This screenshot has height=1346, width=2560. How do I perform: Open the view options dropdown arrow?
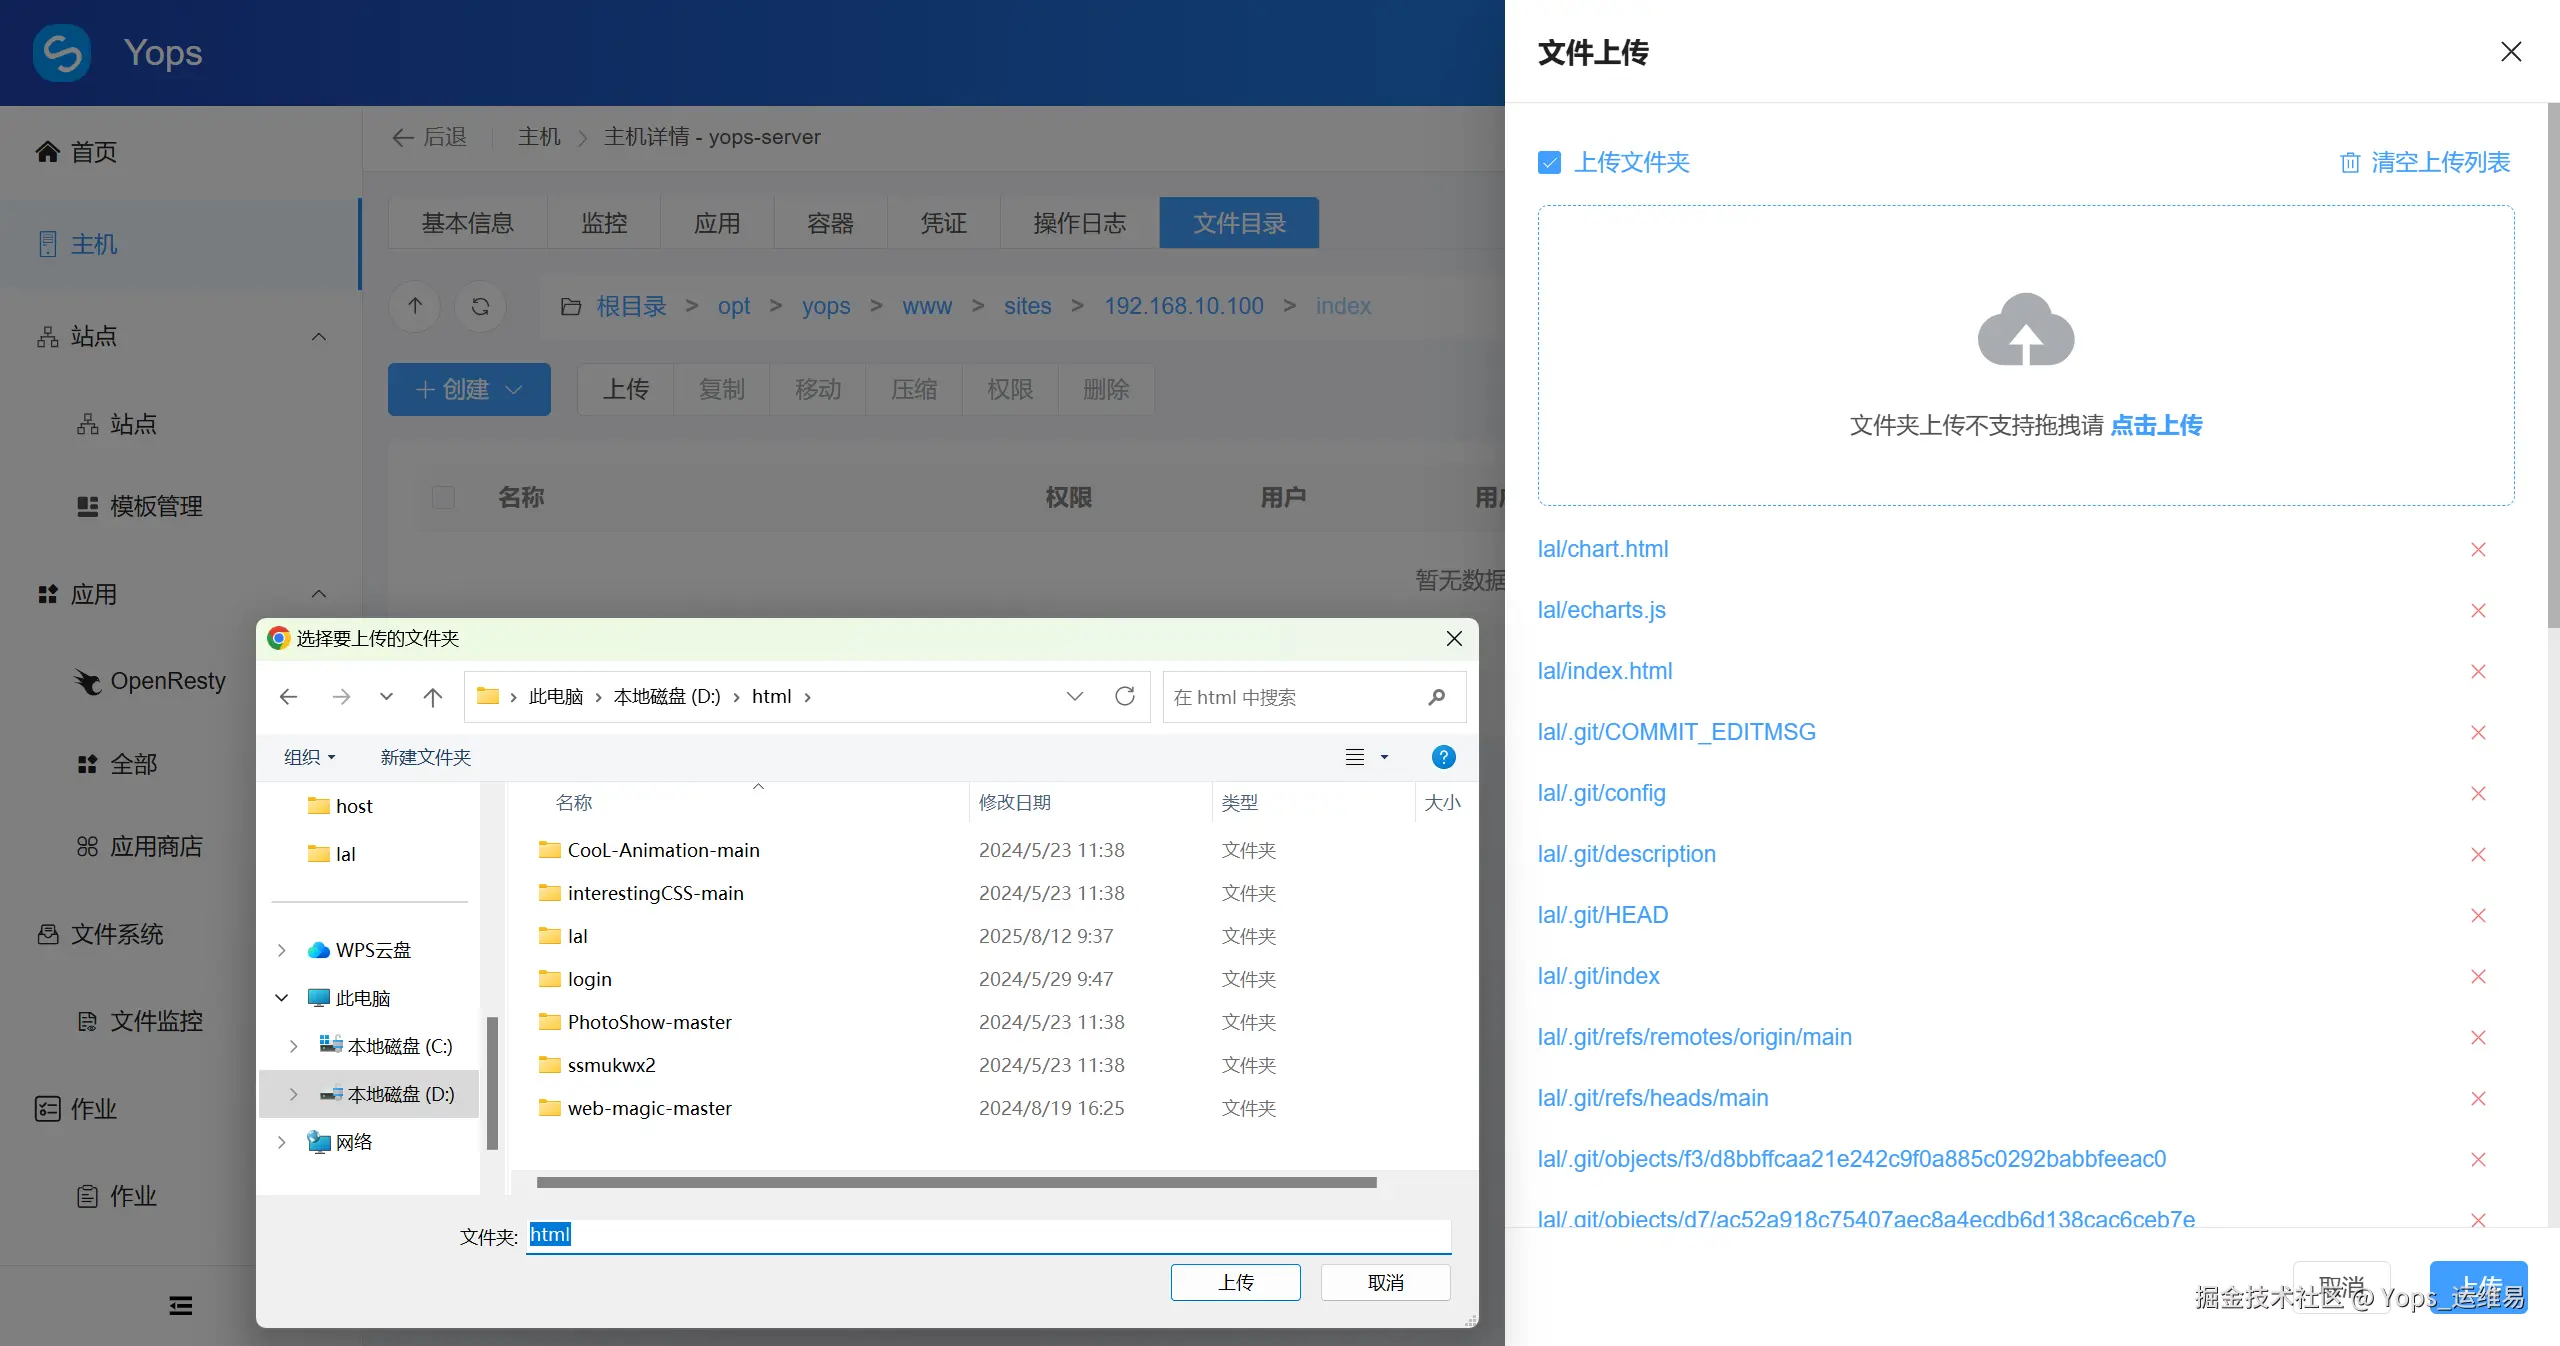[1385, 757]
